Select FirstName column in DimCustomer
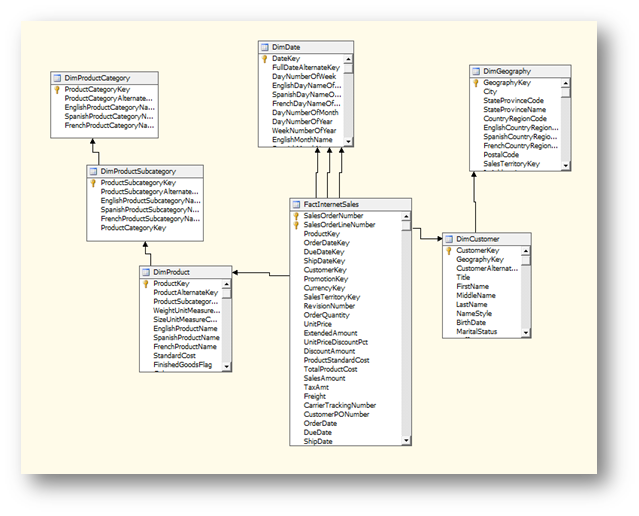639x516 pixels. point(472,287)
